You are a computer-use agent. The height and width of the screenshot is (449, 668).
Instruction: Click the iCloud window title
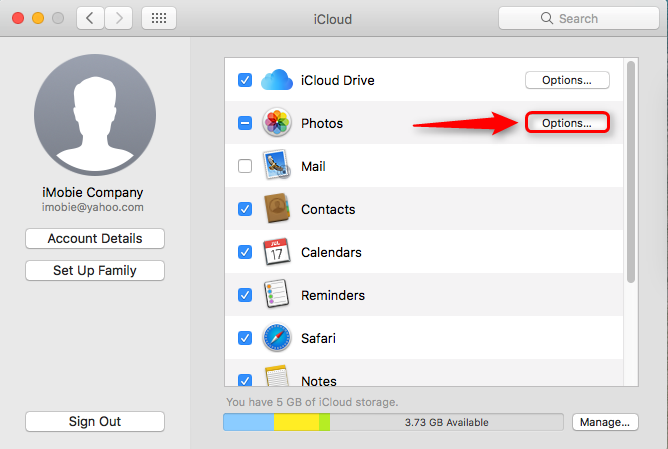pos(333,19)
